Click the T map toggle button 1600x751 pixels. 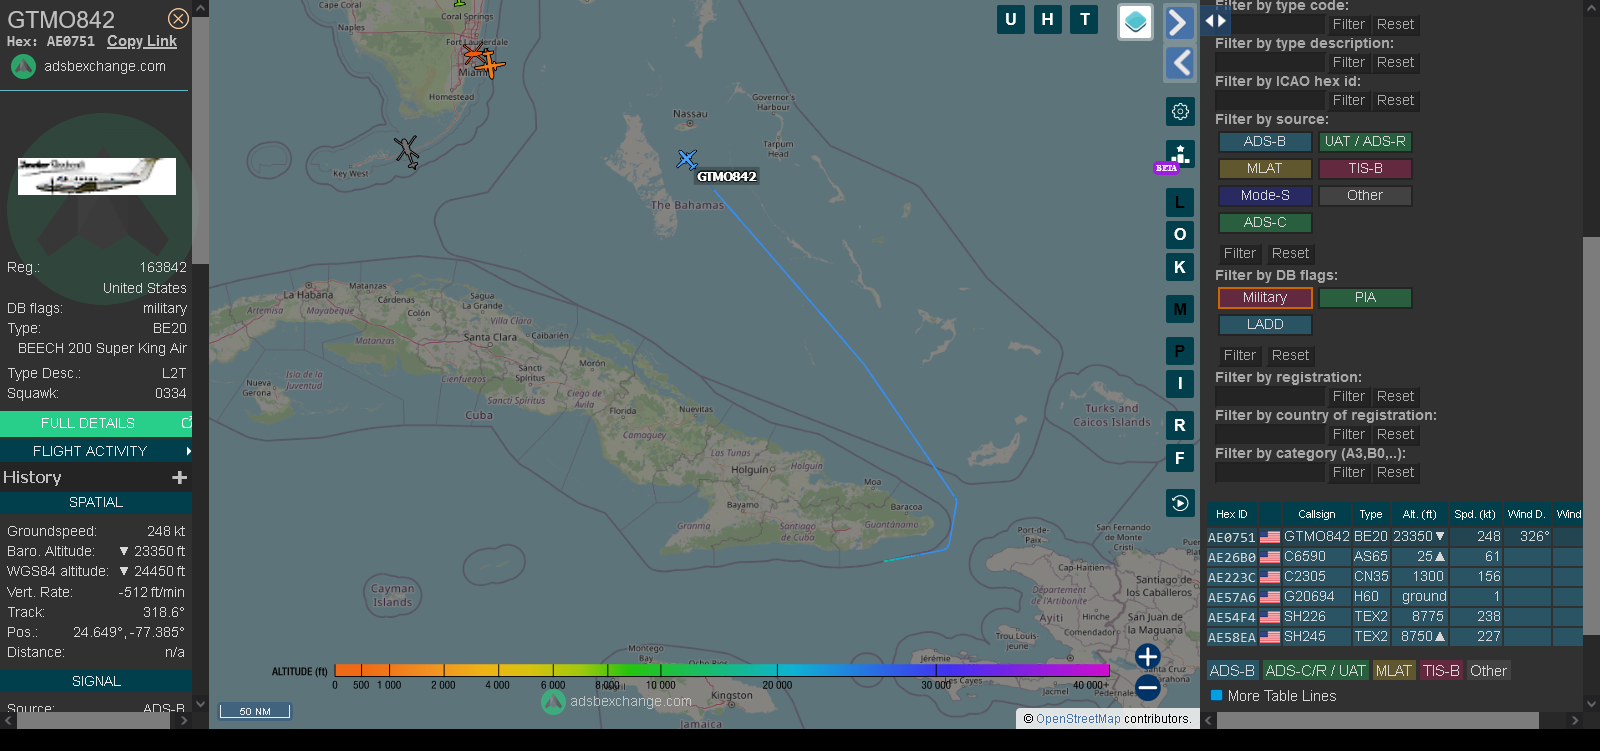tap(1085, 19)
